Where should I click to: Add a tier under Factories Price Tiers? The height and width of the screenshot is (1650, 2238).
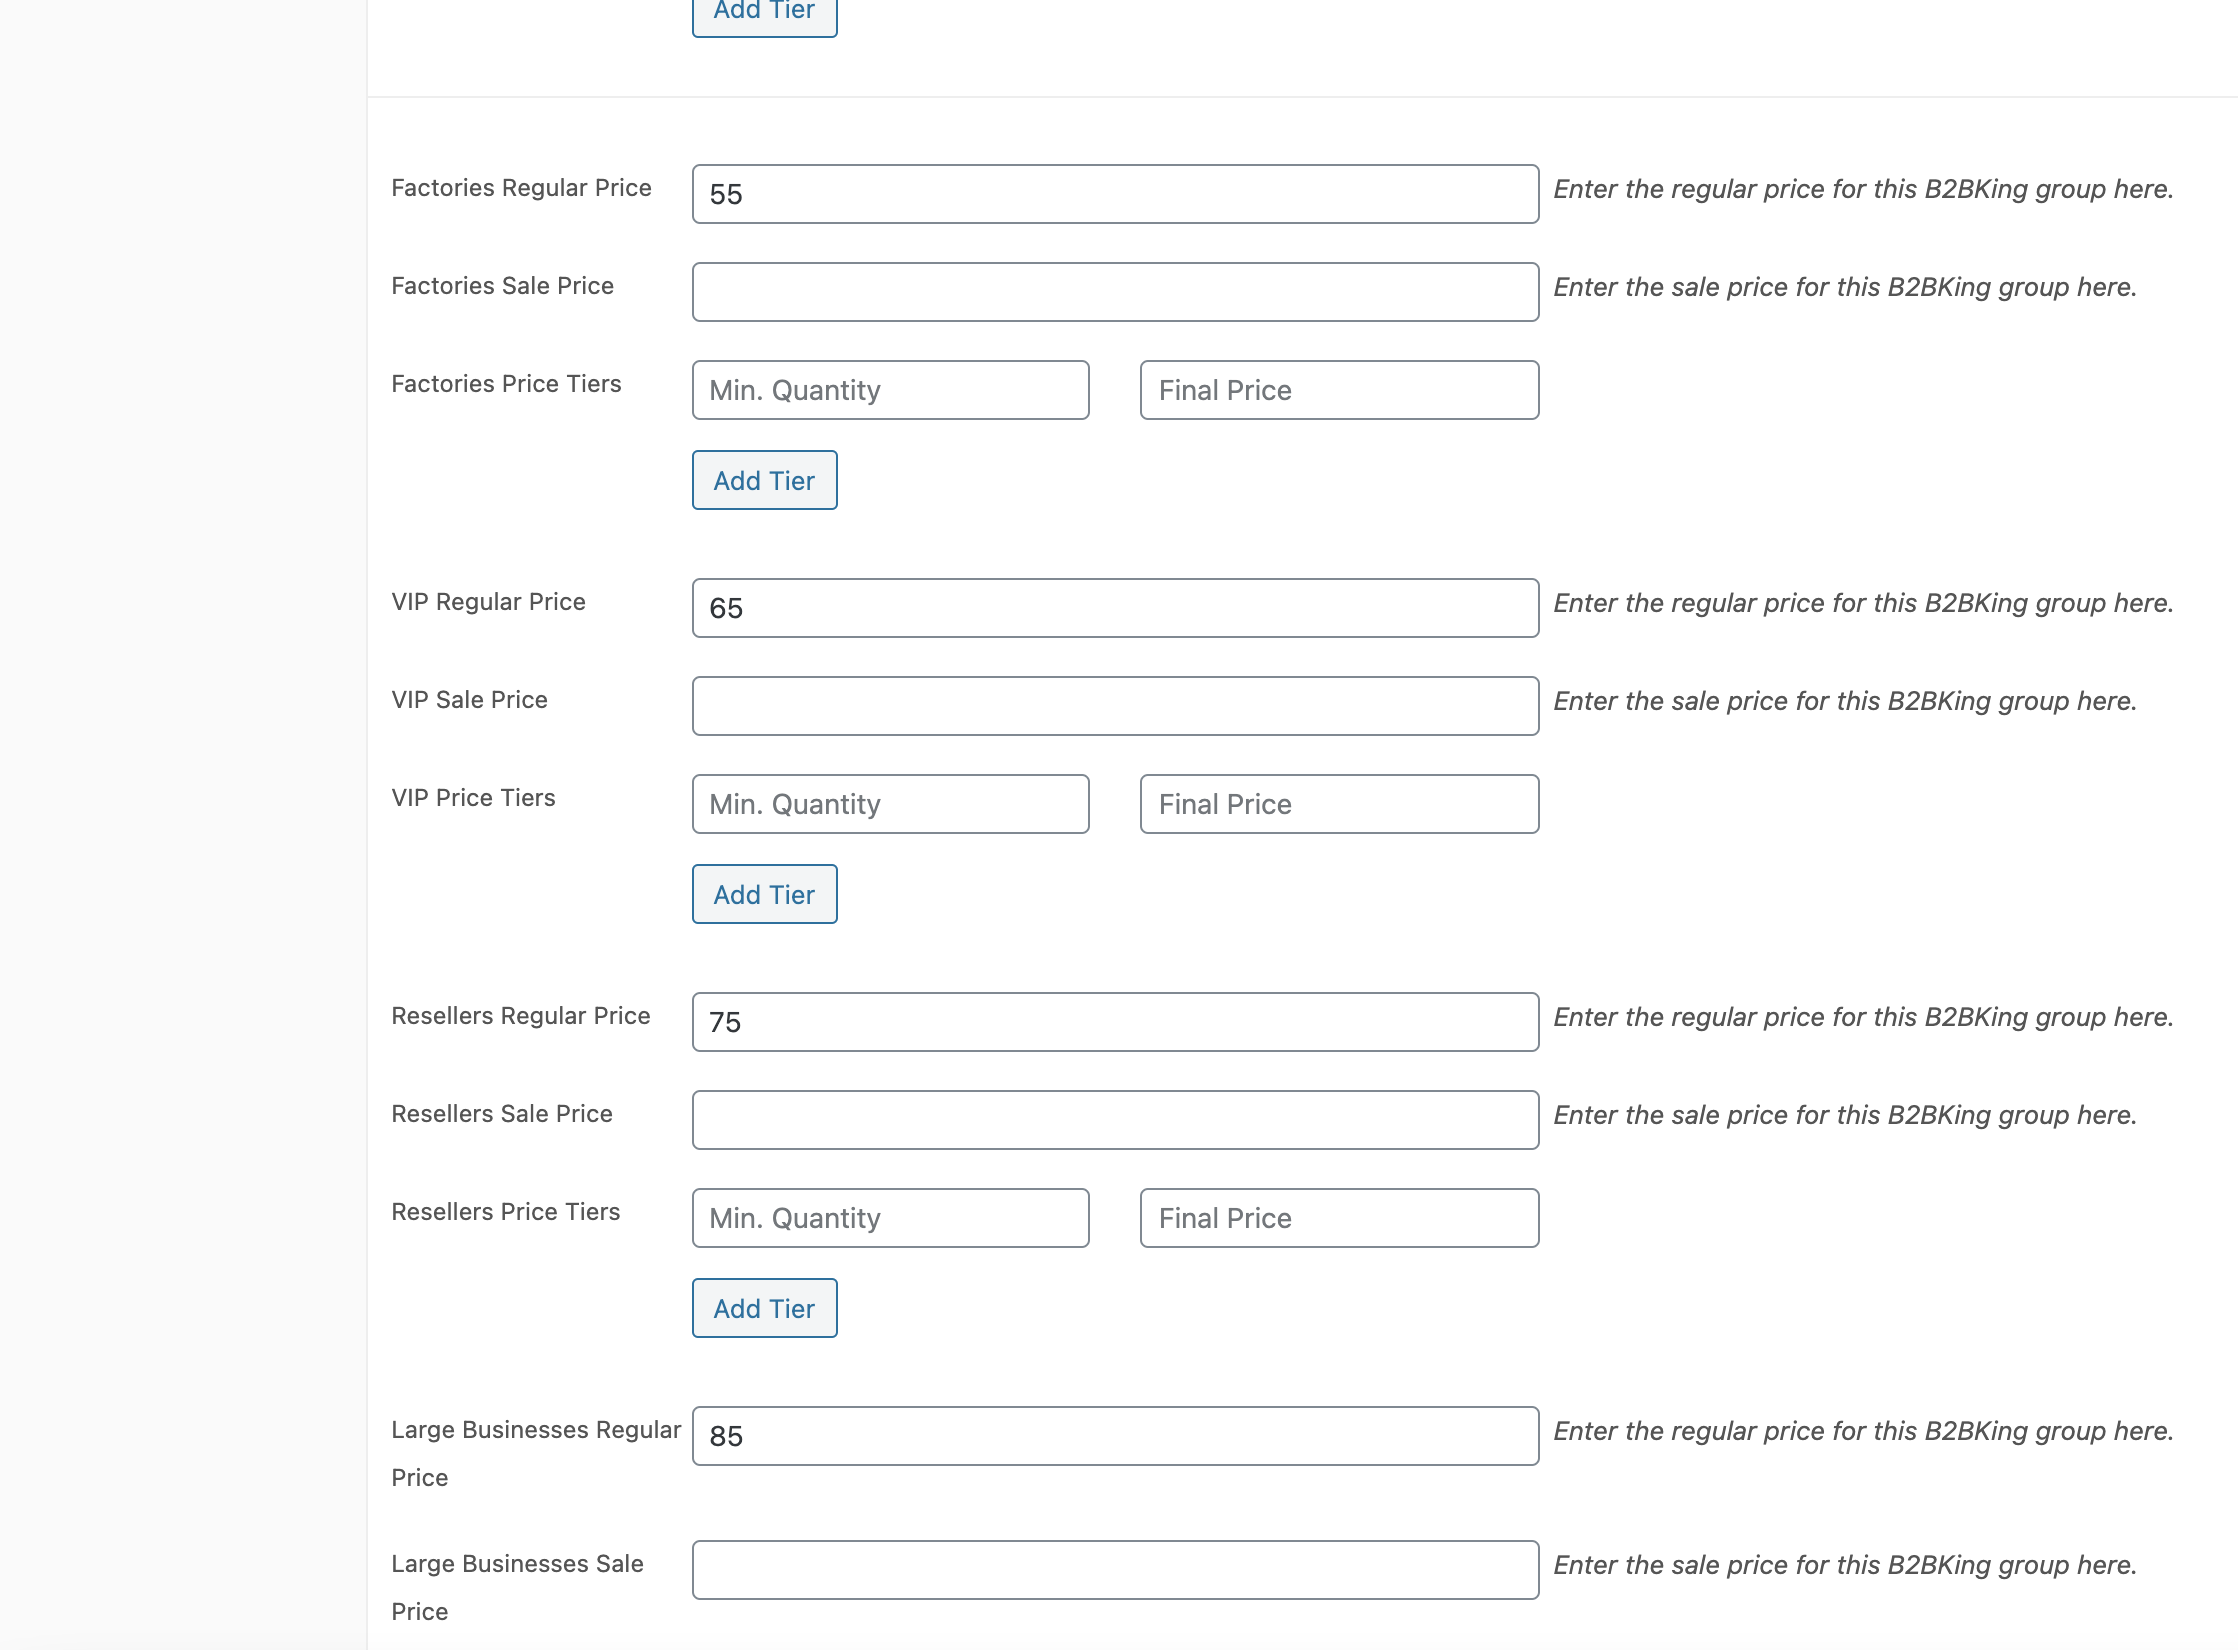pos(765,480)
